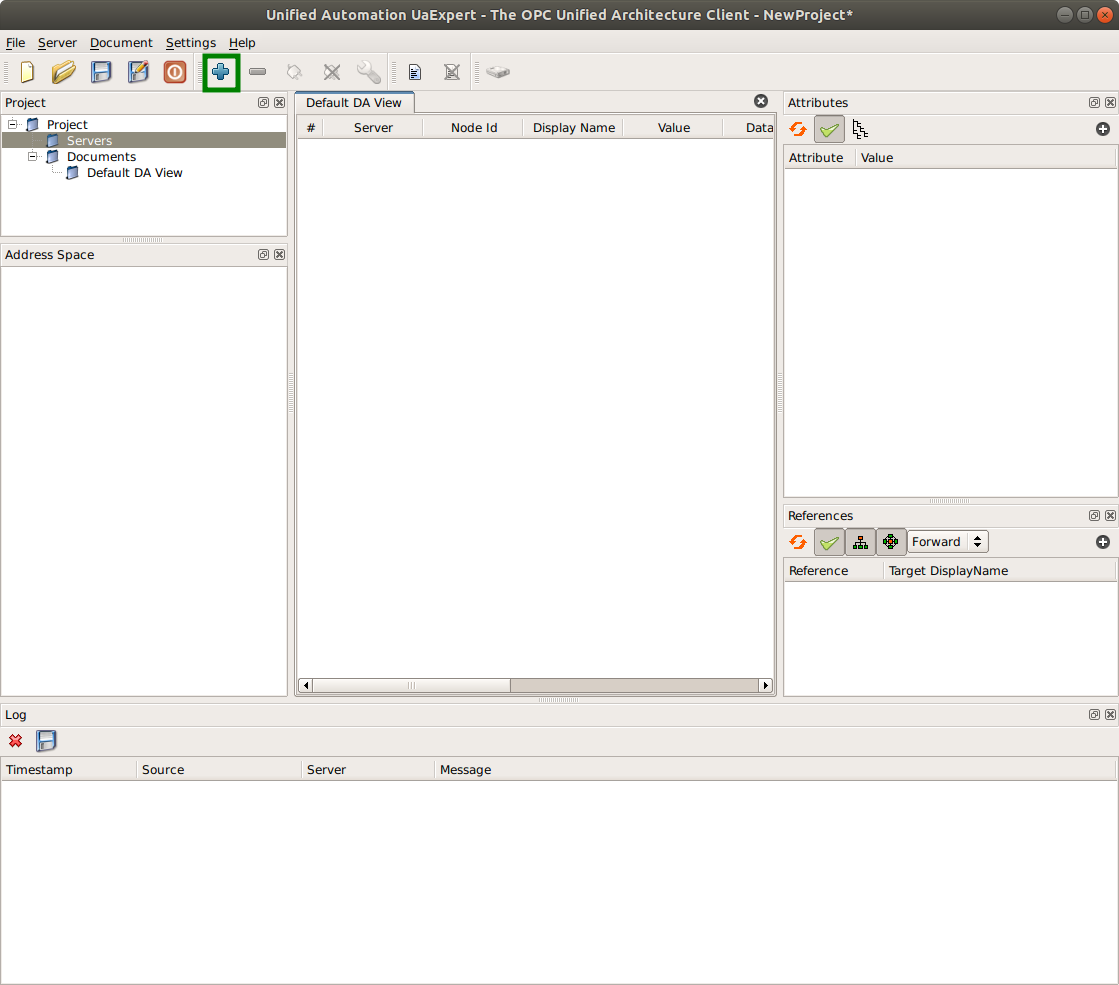This screenshot has width=1119, height=985.
Task: Toggle the Attributes green checkmark button
Action: tap(829, 129)
